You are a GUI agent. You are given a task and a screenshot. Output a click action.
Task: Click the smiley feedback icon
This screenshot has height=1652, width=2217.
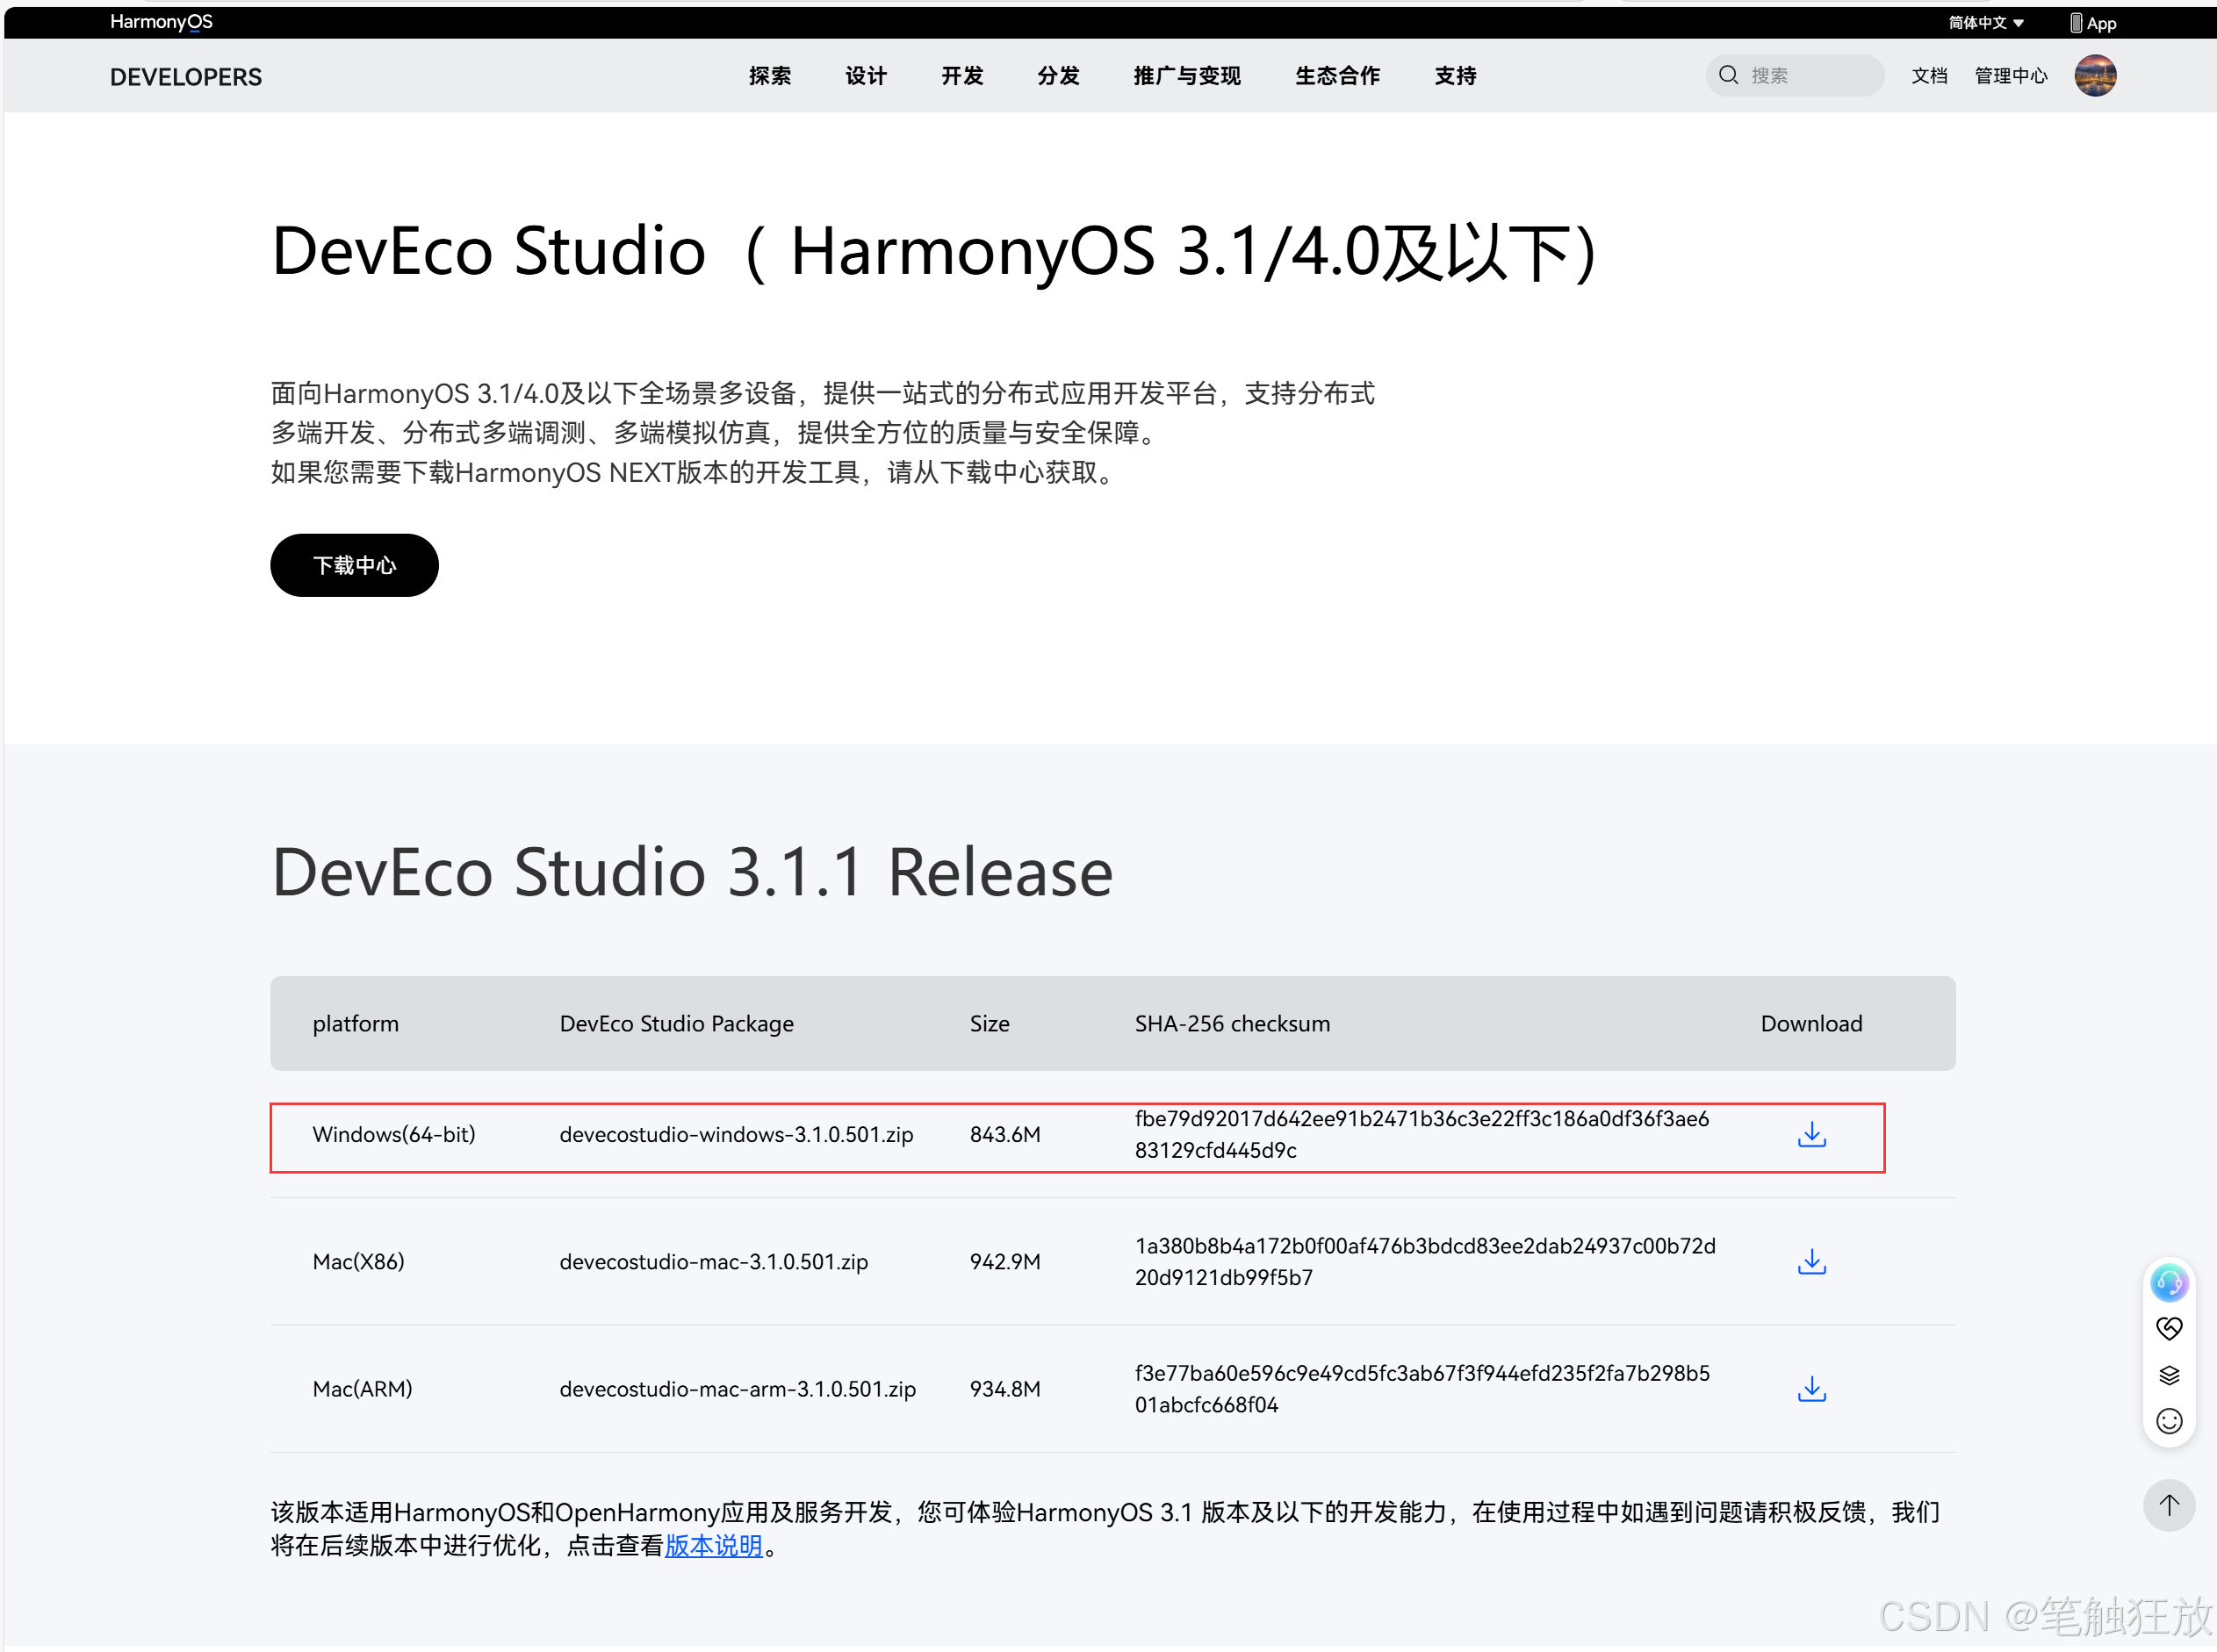coord(2168,1422)
